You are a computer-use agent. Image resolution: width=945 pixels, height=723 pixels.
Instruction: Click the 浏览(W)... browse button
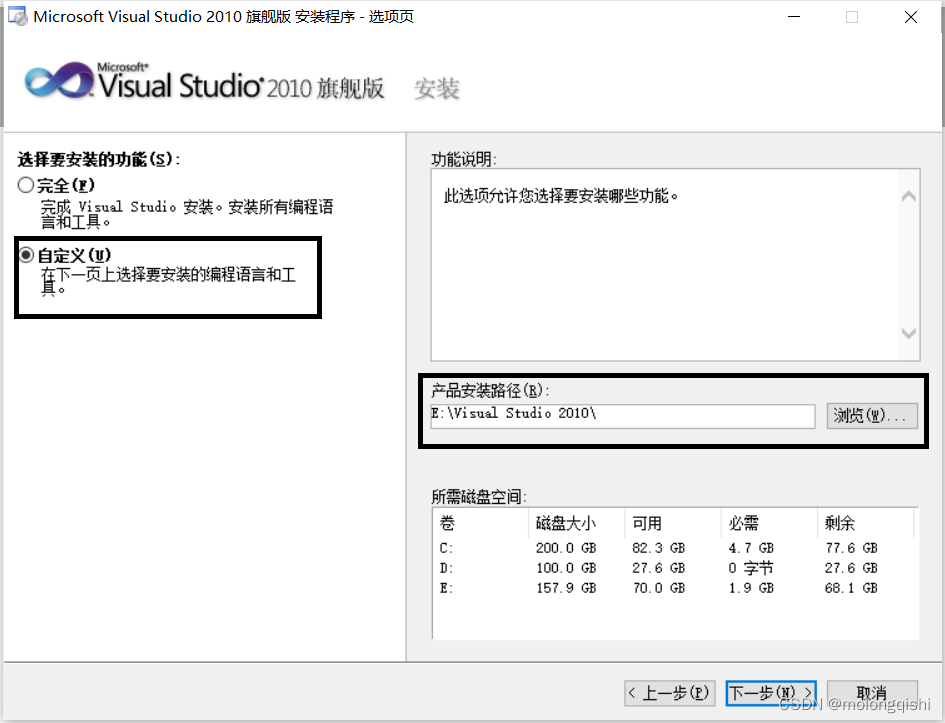pos(872,416)
